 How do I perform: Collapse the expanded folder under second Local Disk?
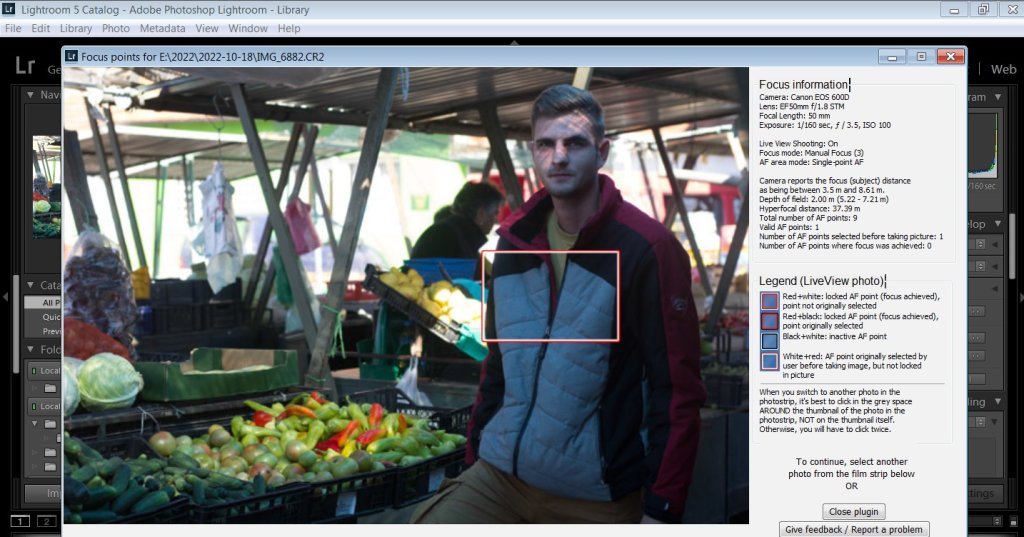point(35,423)
